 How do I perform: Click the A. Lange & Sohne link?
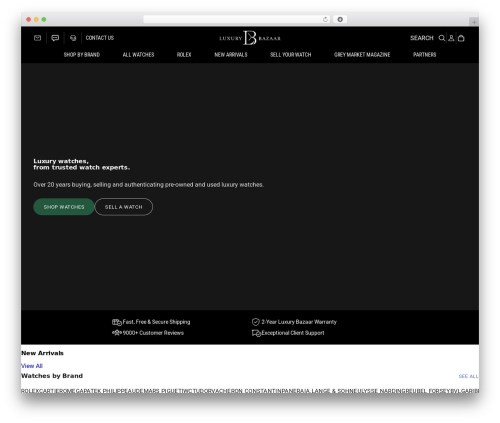[x=330, y=391]
